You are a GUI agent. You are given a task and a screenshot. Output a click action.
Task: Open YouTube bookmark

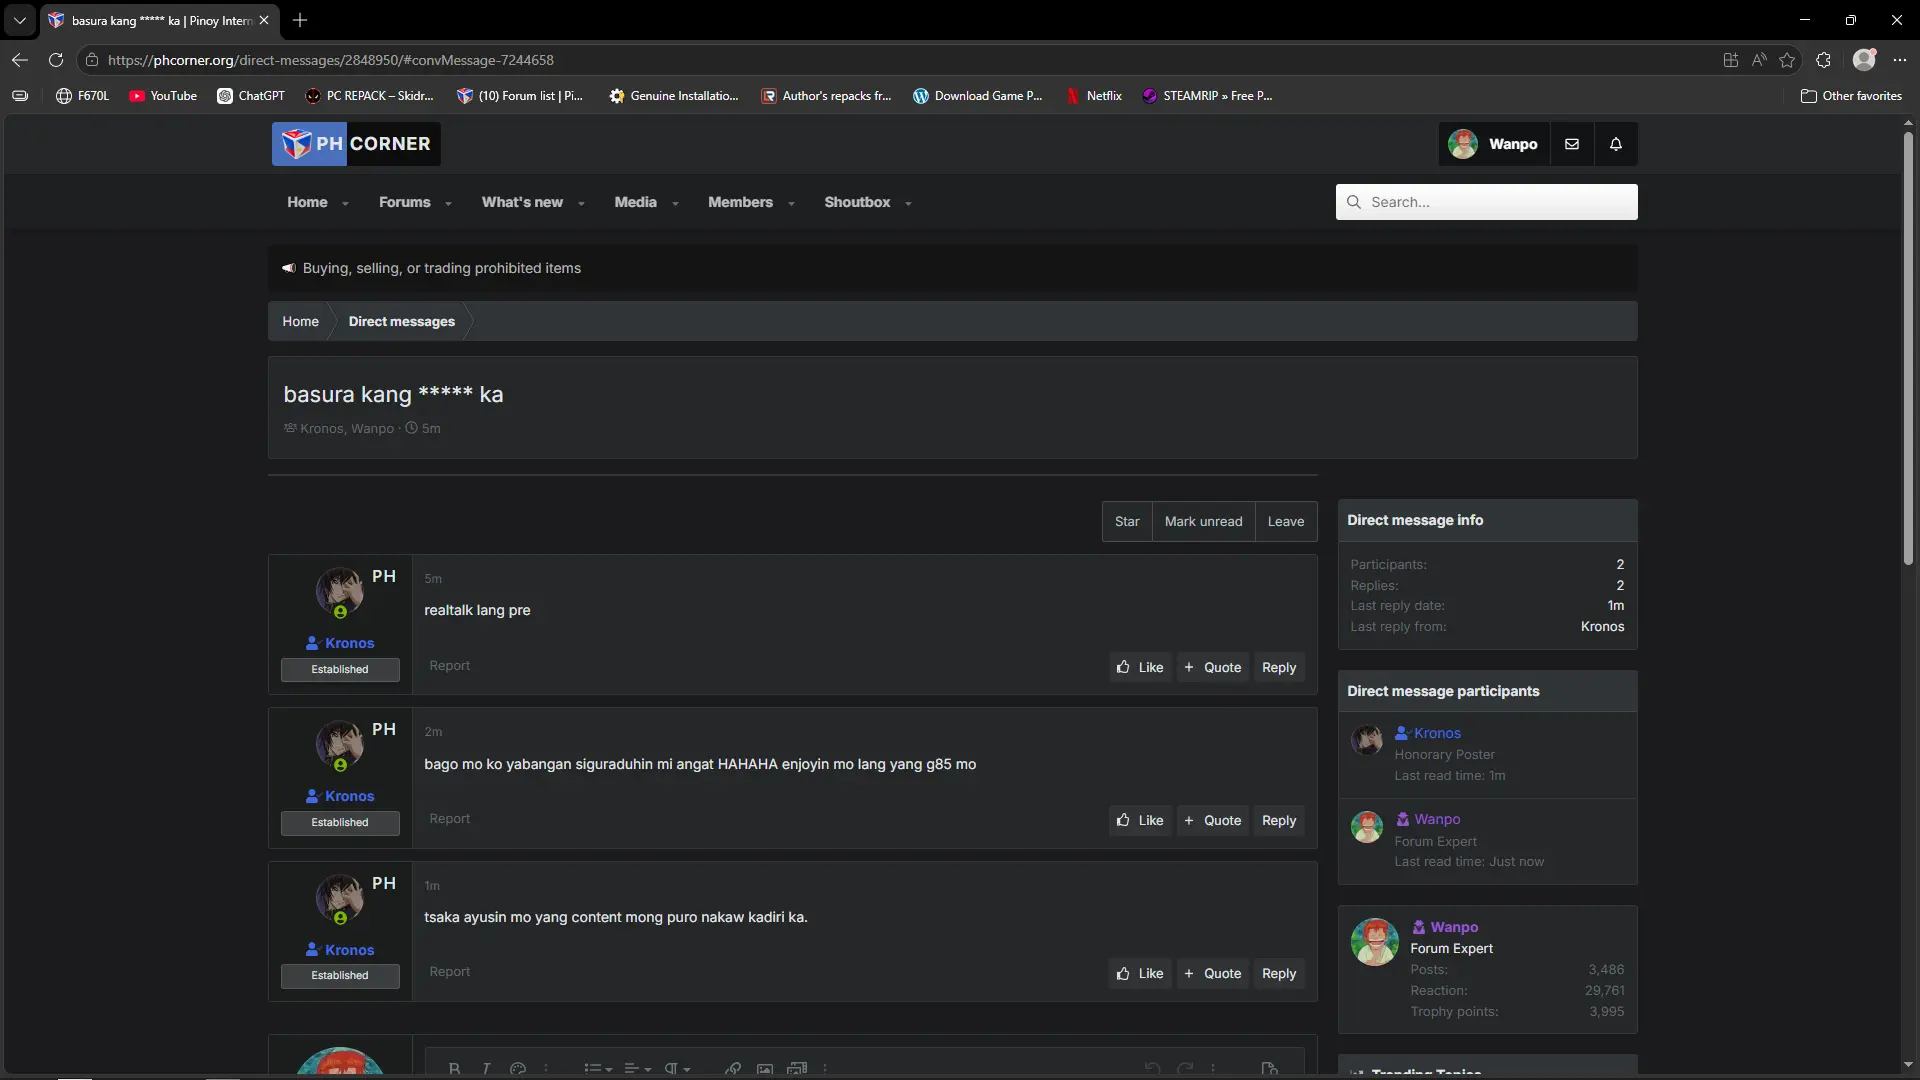(163, 96)
